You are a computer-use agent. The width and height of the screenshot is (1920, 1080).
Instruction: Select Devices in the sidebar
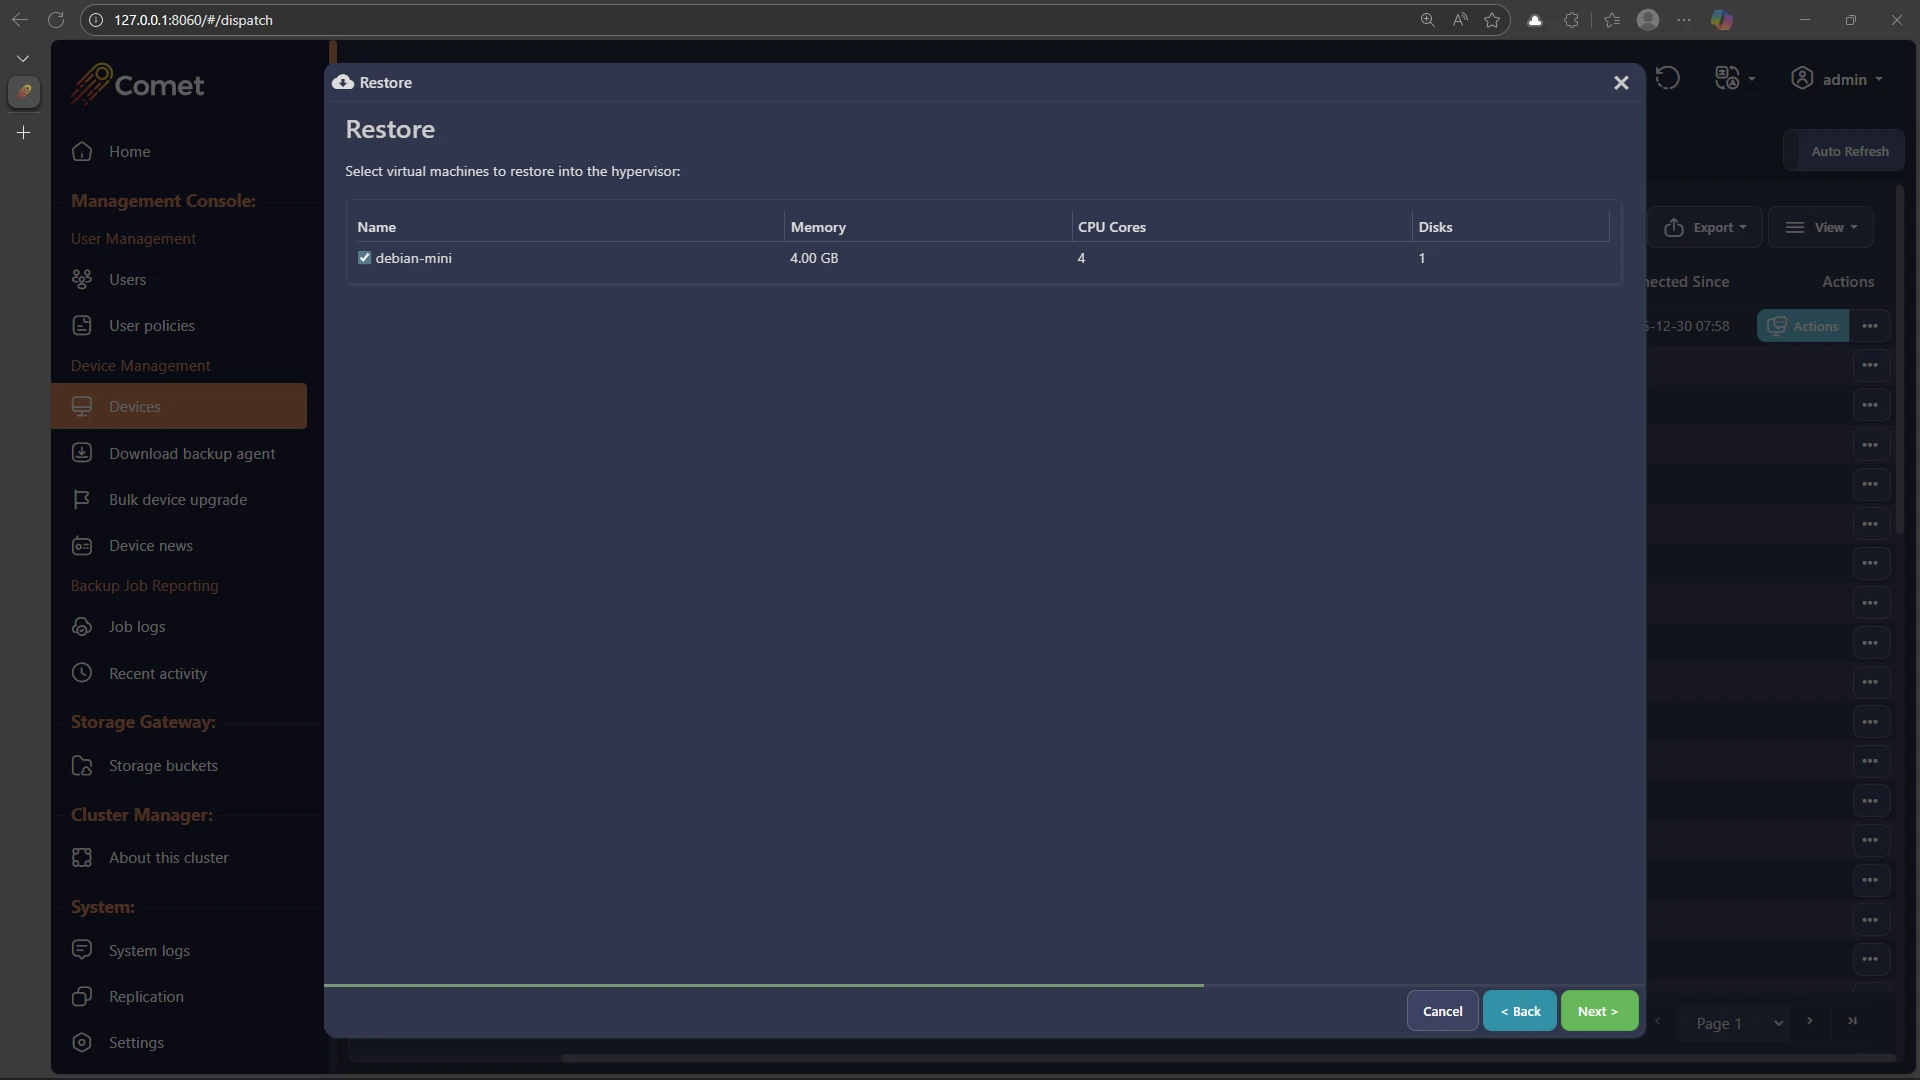tap(179, 406)
